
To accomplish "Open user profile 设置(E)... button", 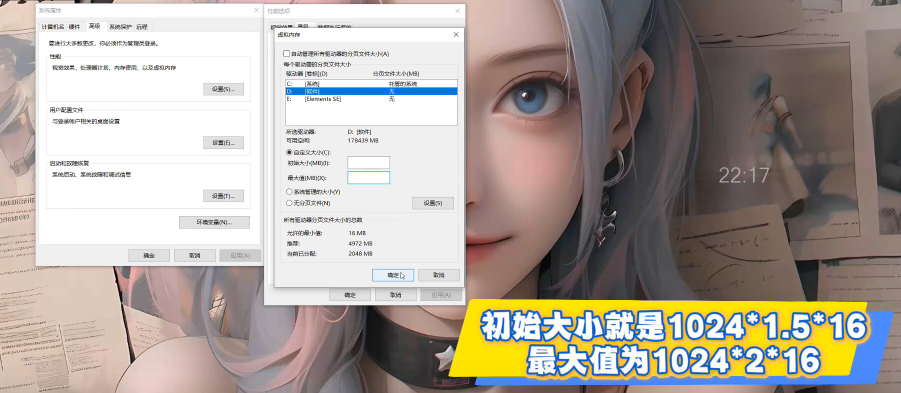I will (224, 142).
